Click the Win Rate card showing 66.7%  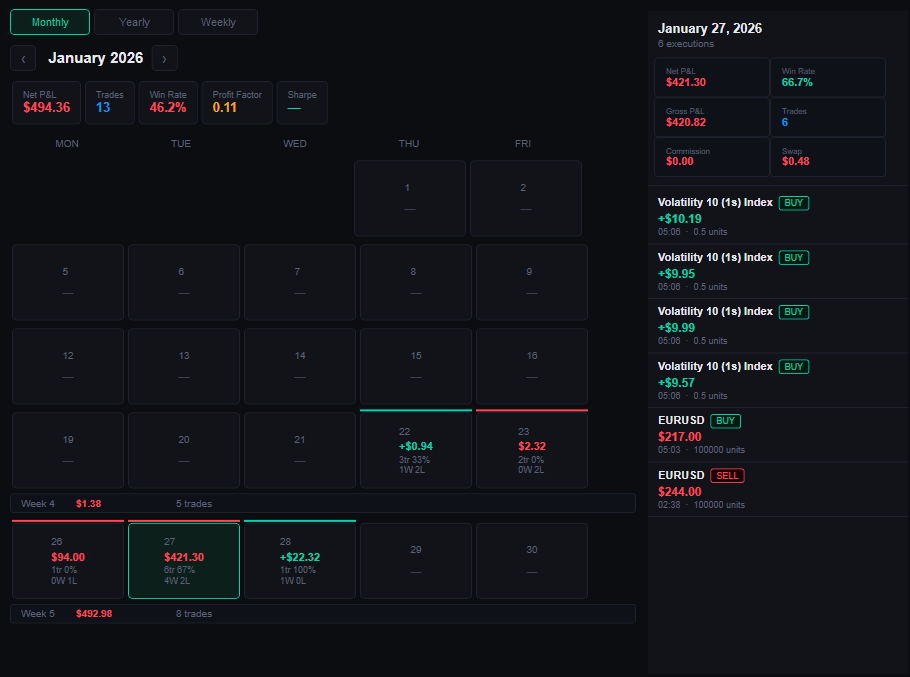[x=828, y=77]
